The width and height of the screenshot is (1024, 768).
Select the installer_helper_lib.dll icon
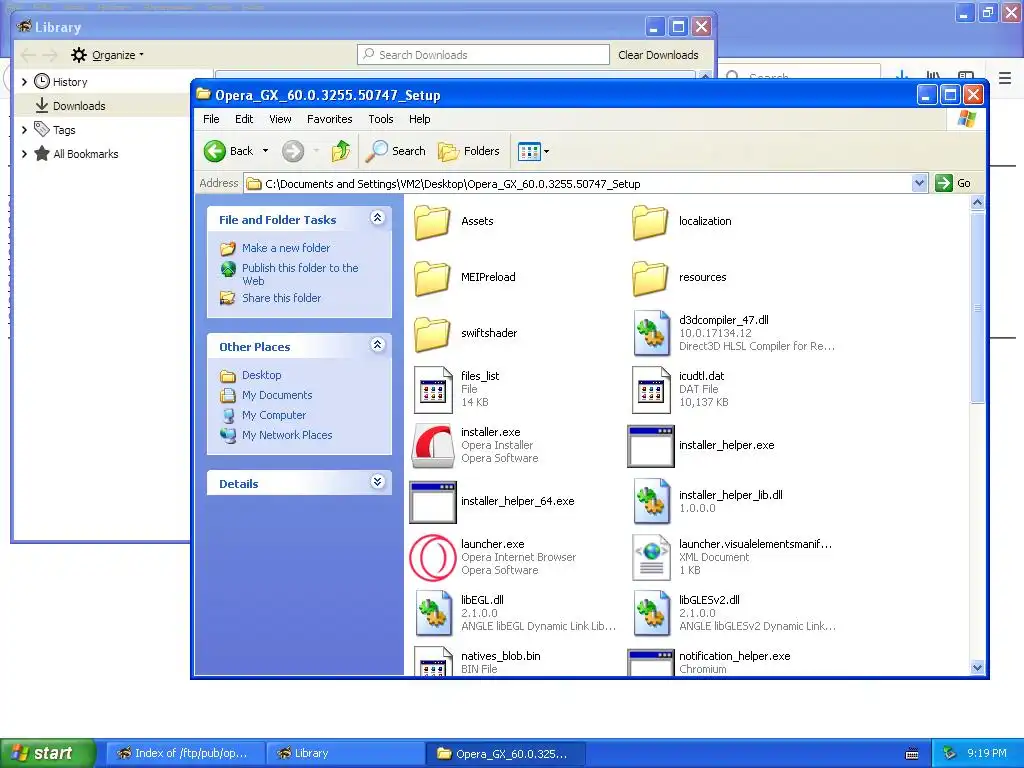click(652, 501)
